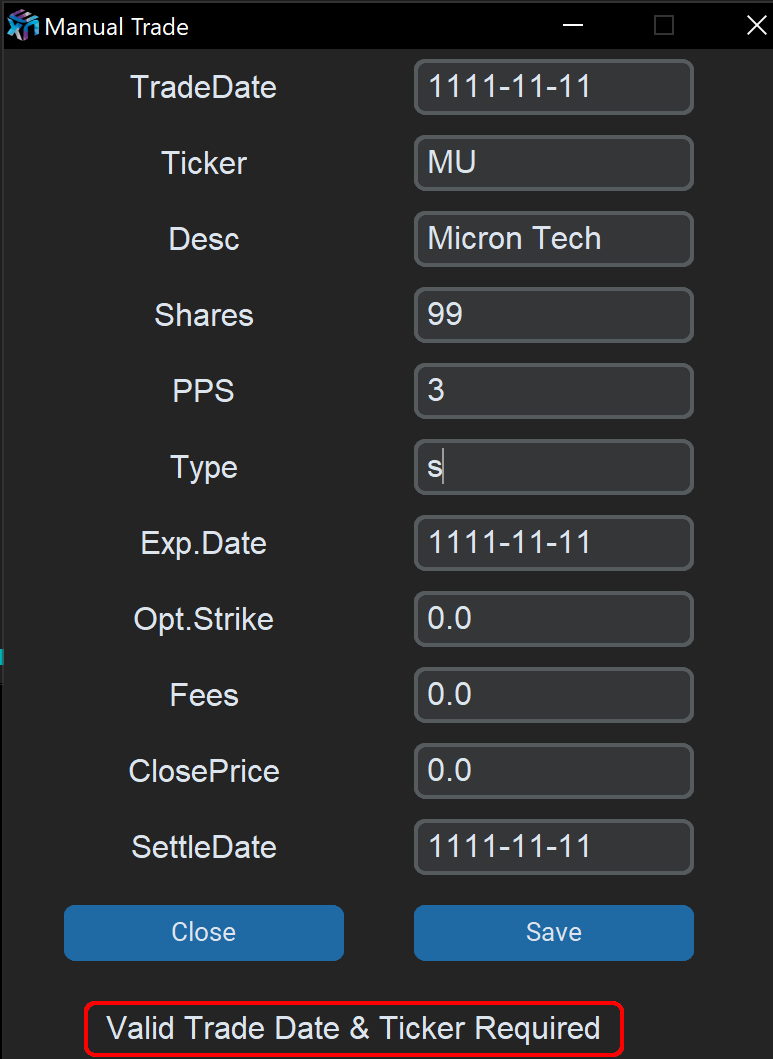Viewport: 773px width, 1059px height.
Task: Edit the PPS value field
Action: coord(553,391)
